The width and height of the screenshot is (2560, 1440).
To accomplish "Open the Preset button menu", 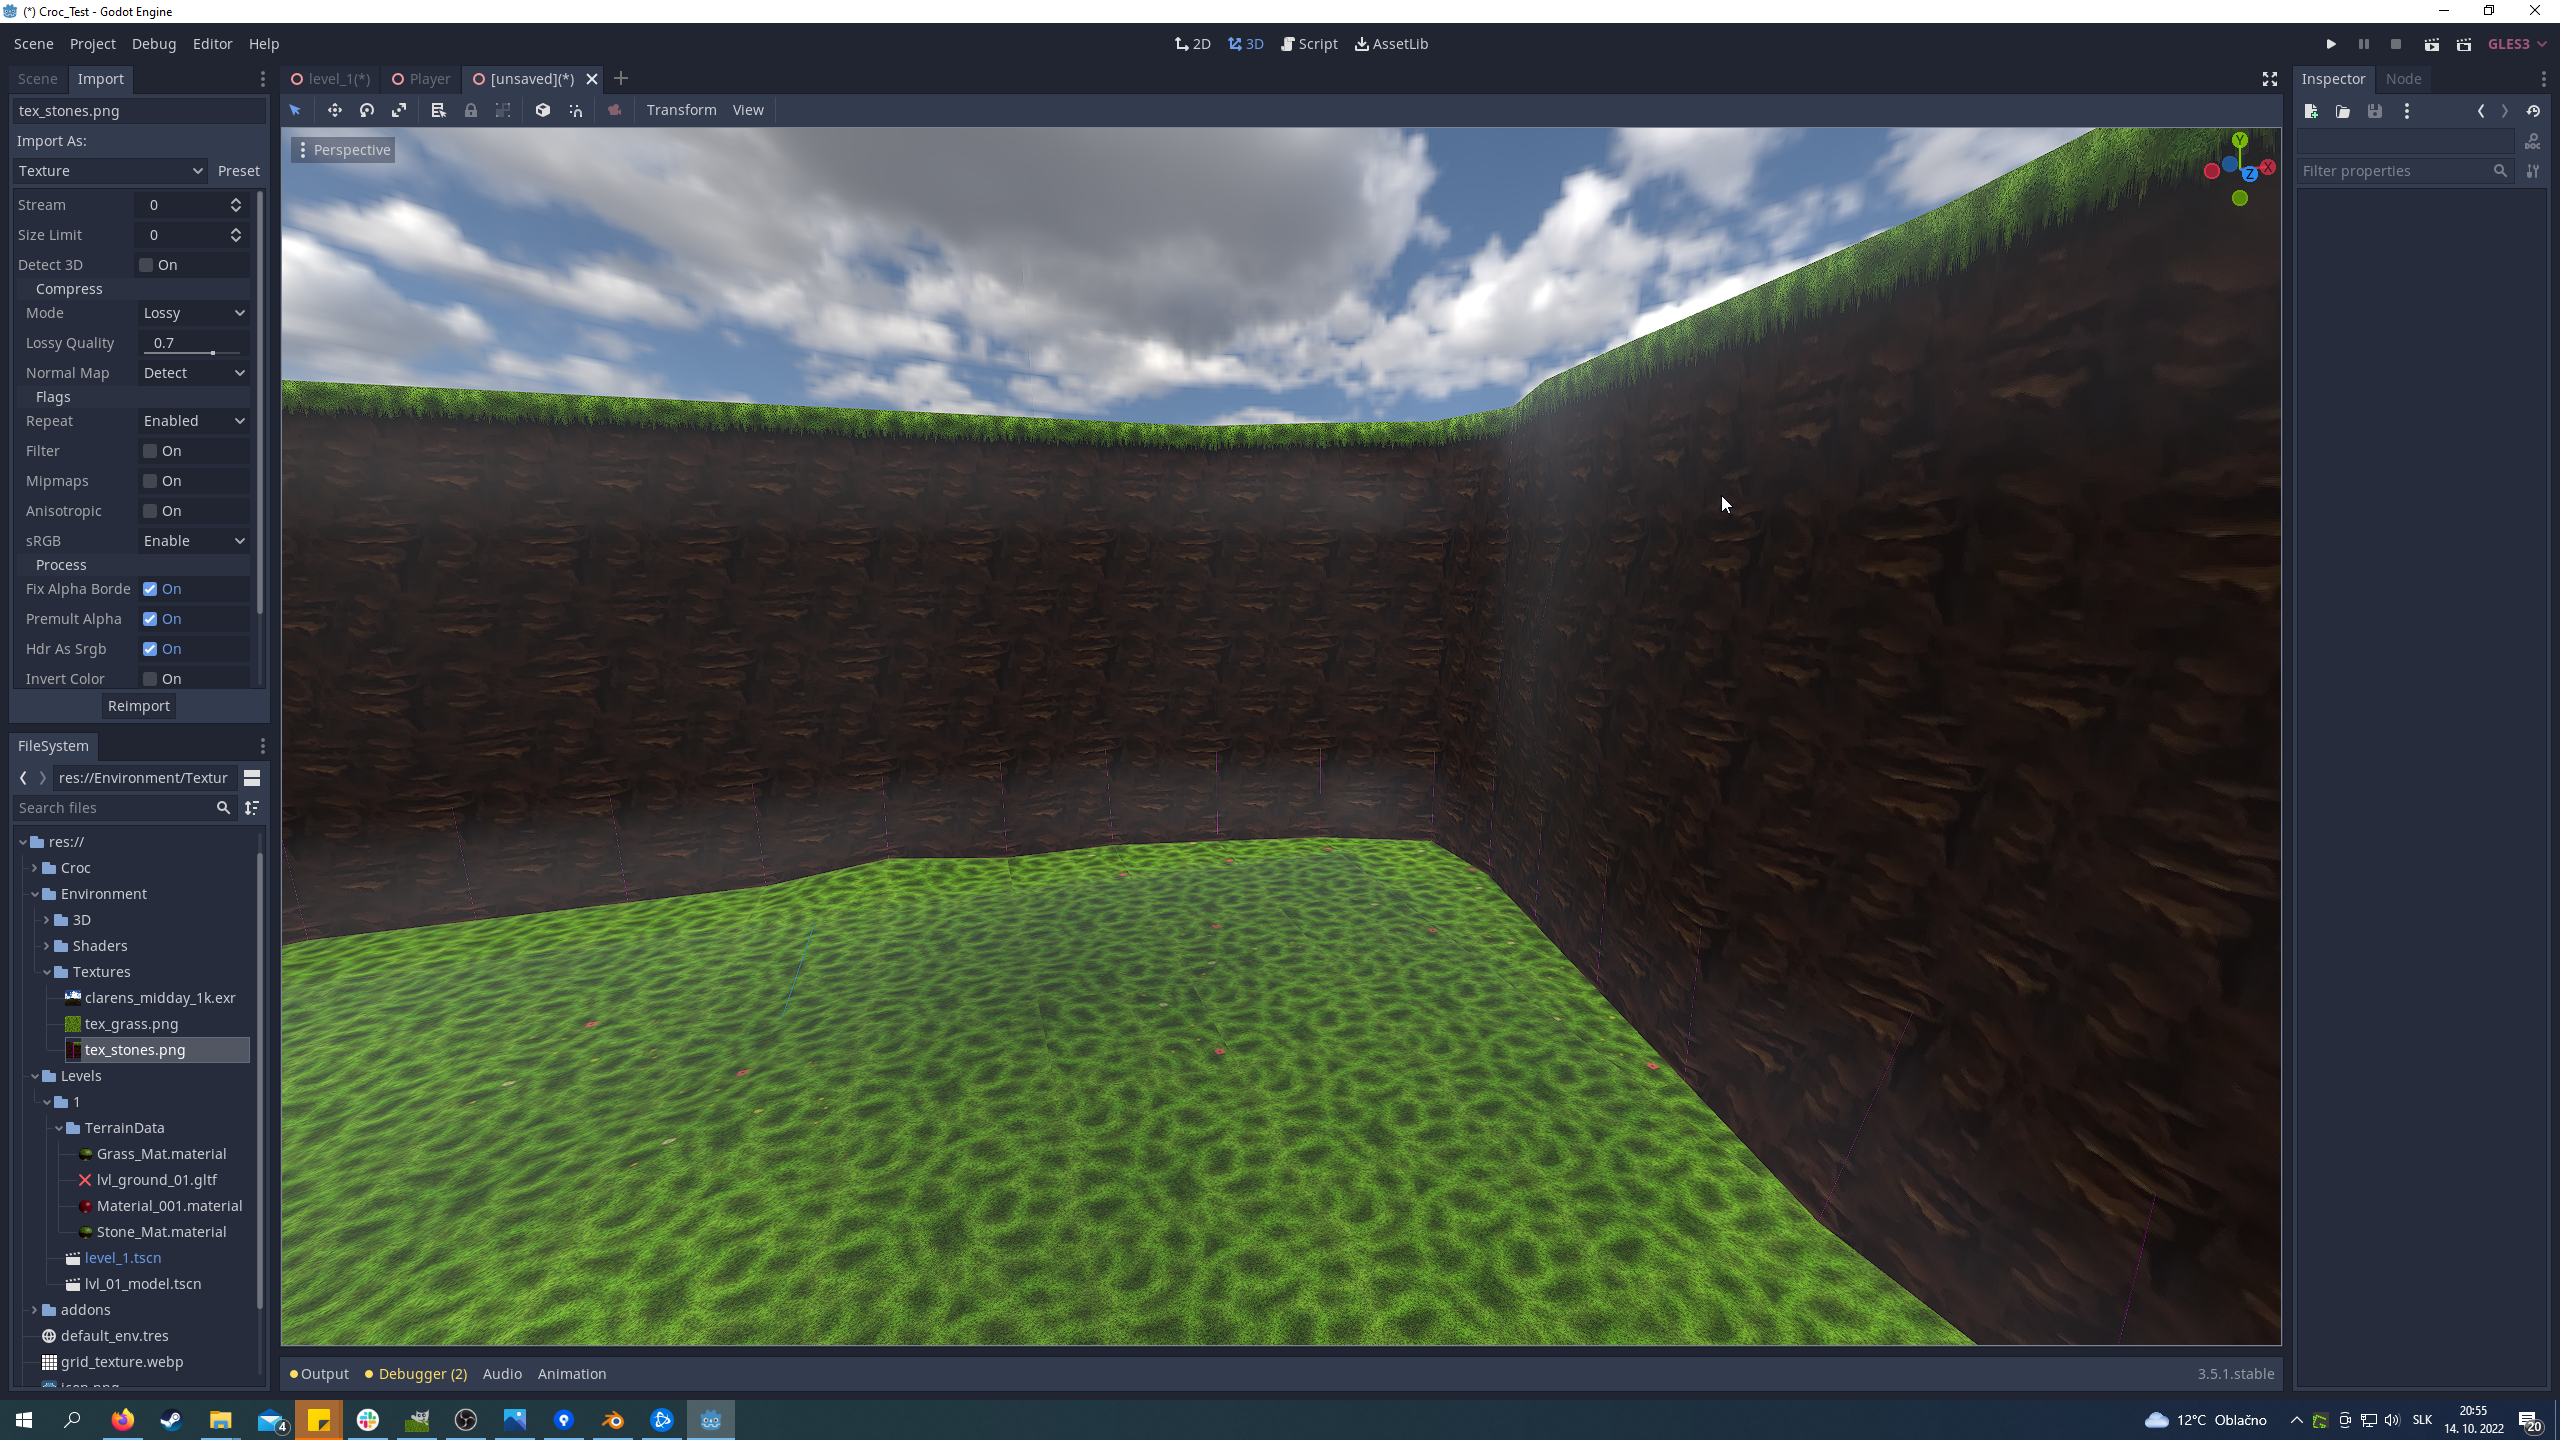I will click(x=238, y=171).
